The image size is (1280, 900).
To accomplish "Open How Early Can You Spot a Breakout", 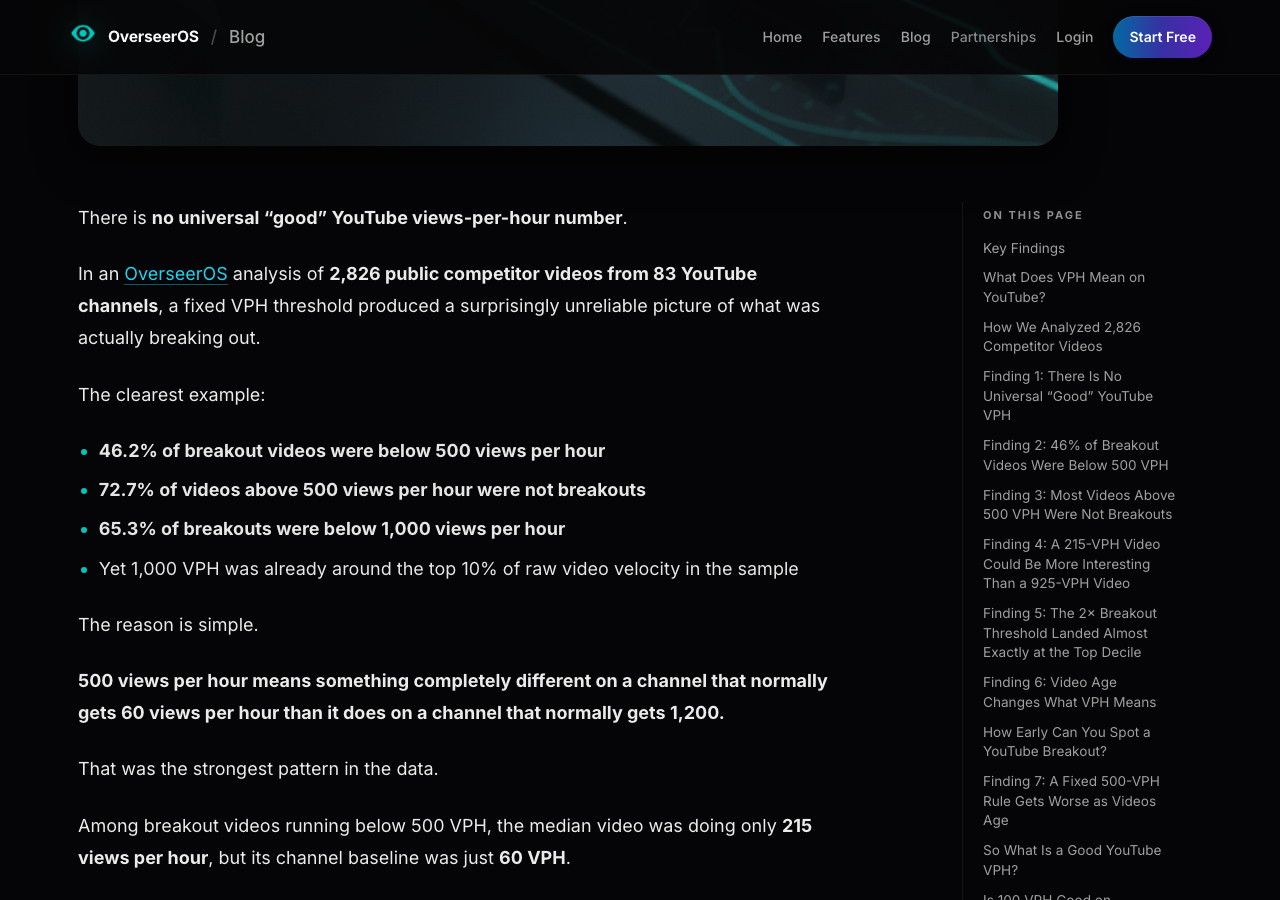I will [1067, 742].
